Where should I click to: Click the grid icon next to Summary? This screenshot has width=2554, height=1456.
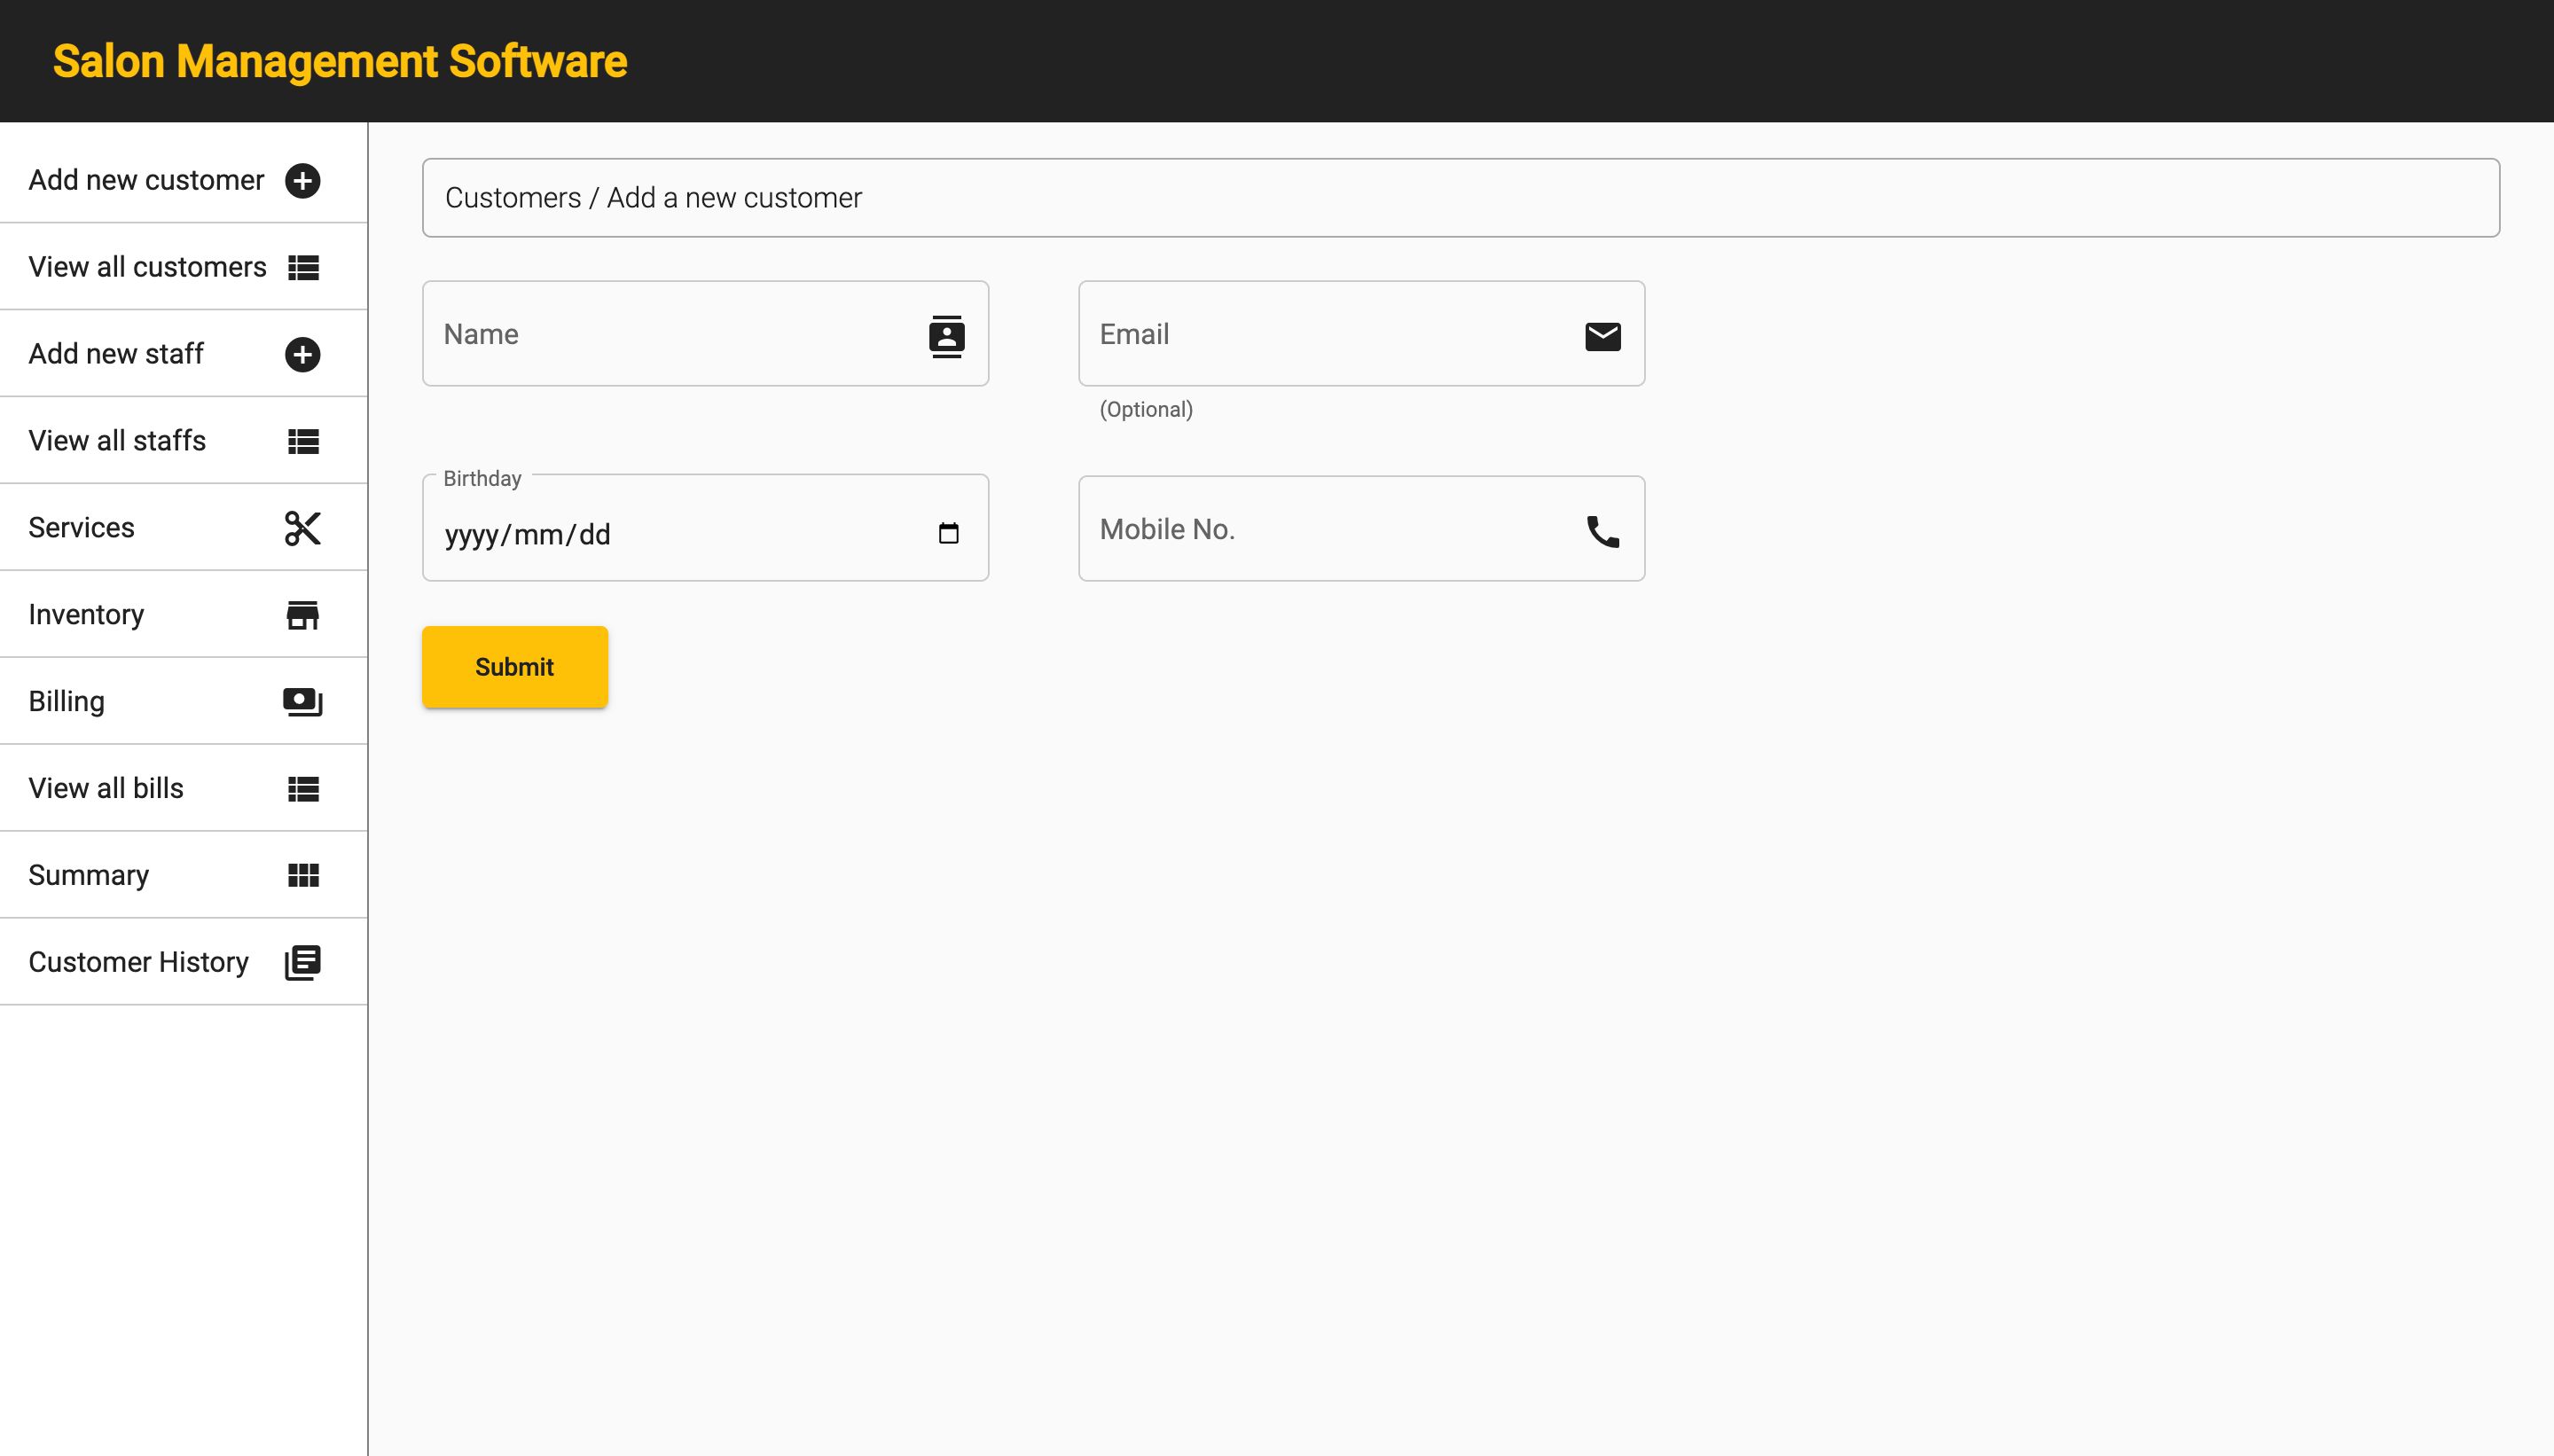click(x=303, y=875)
